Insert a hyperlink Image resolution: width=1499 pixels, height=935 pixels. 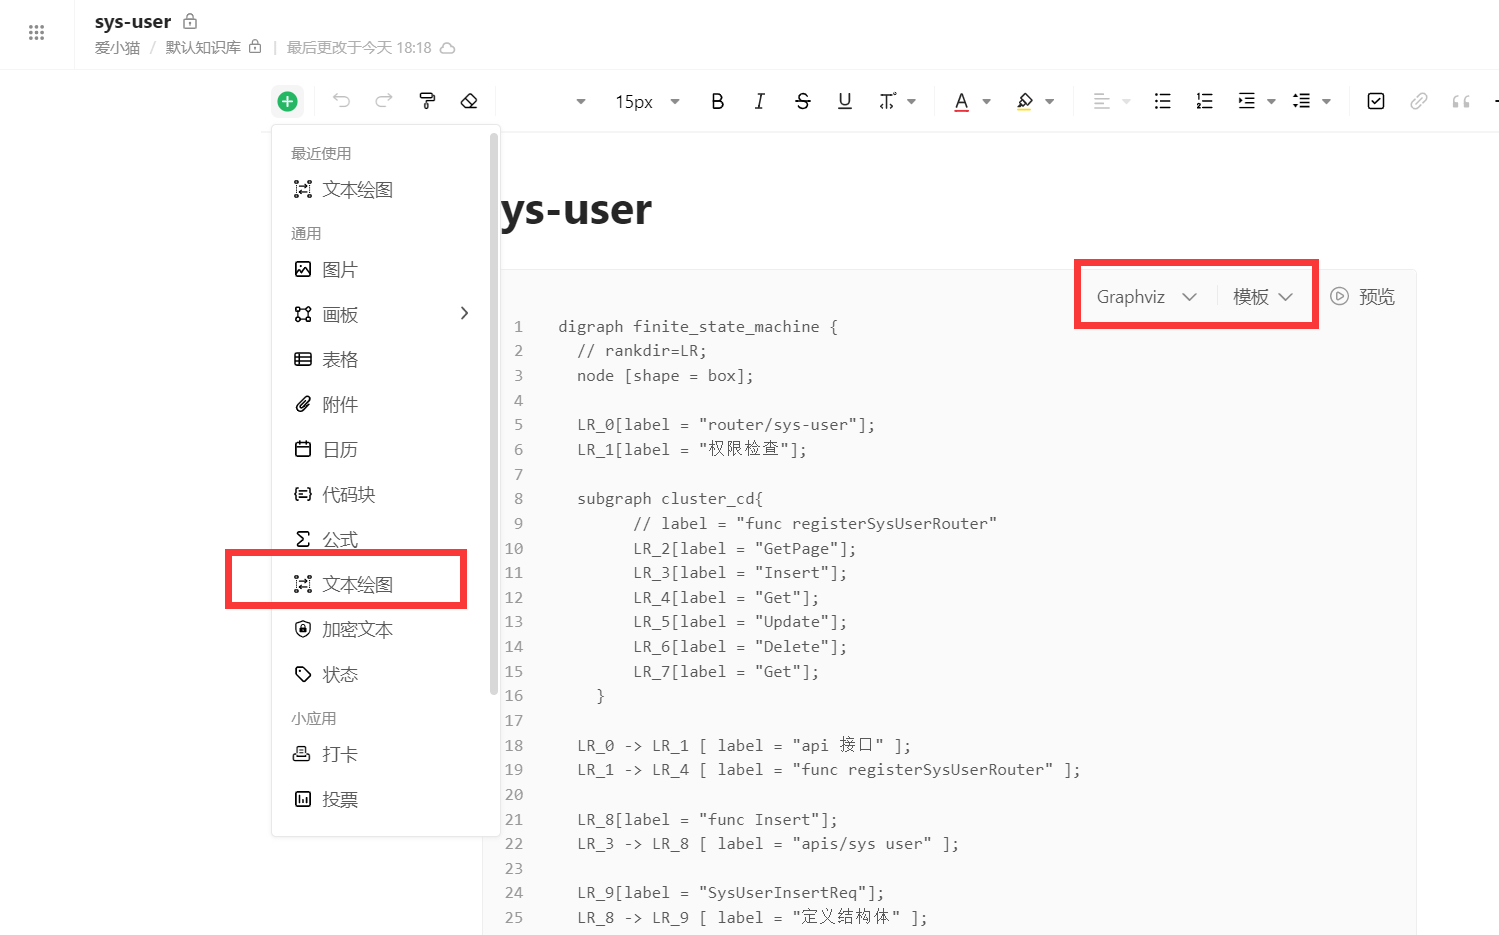pos(1418,101)
